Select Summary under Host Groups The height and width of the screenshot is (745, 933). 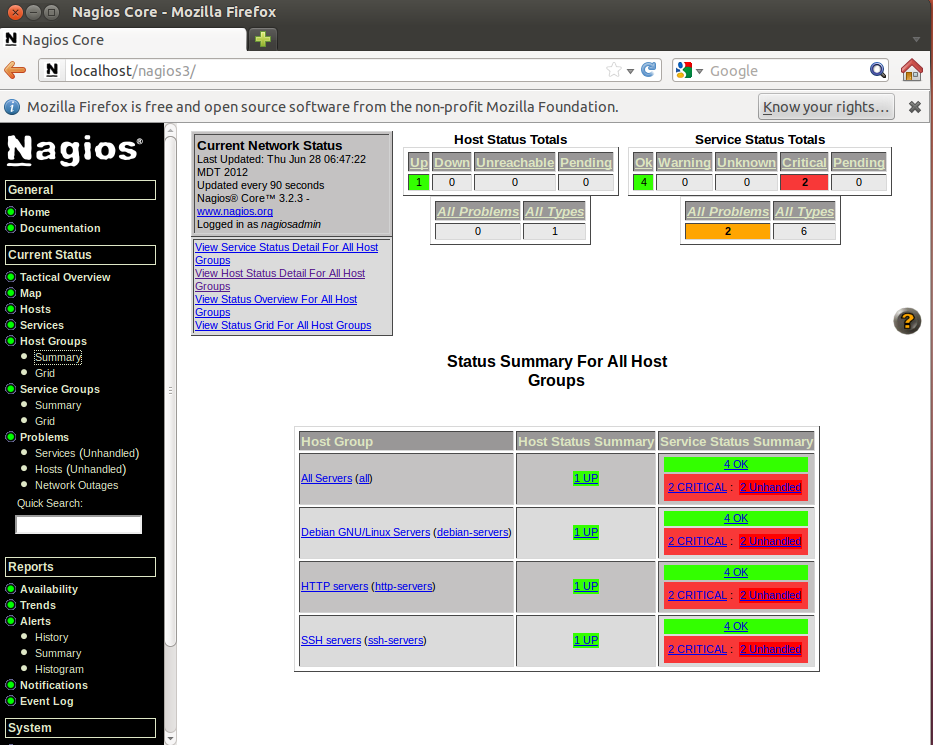coord(58,357)
